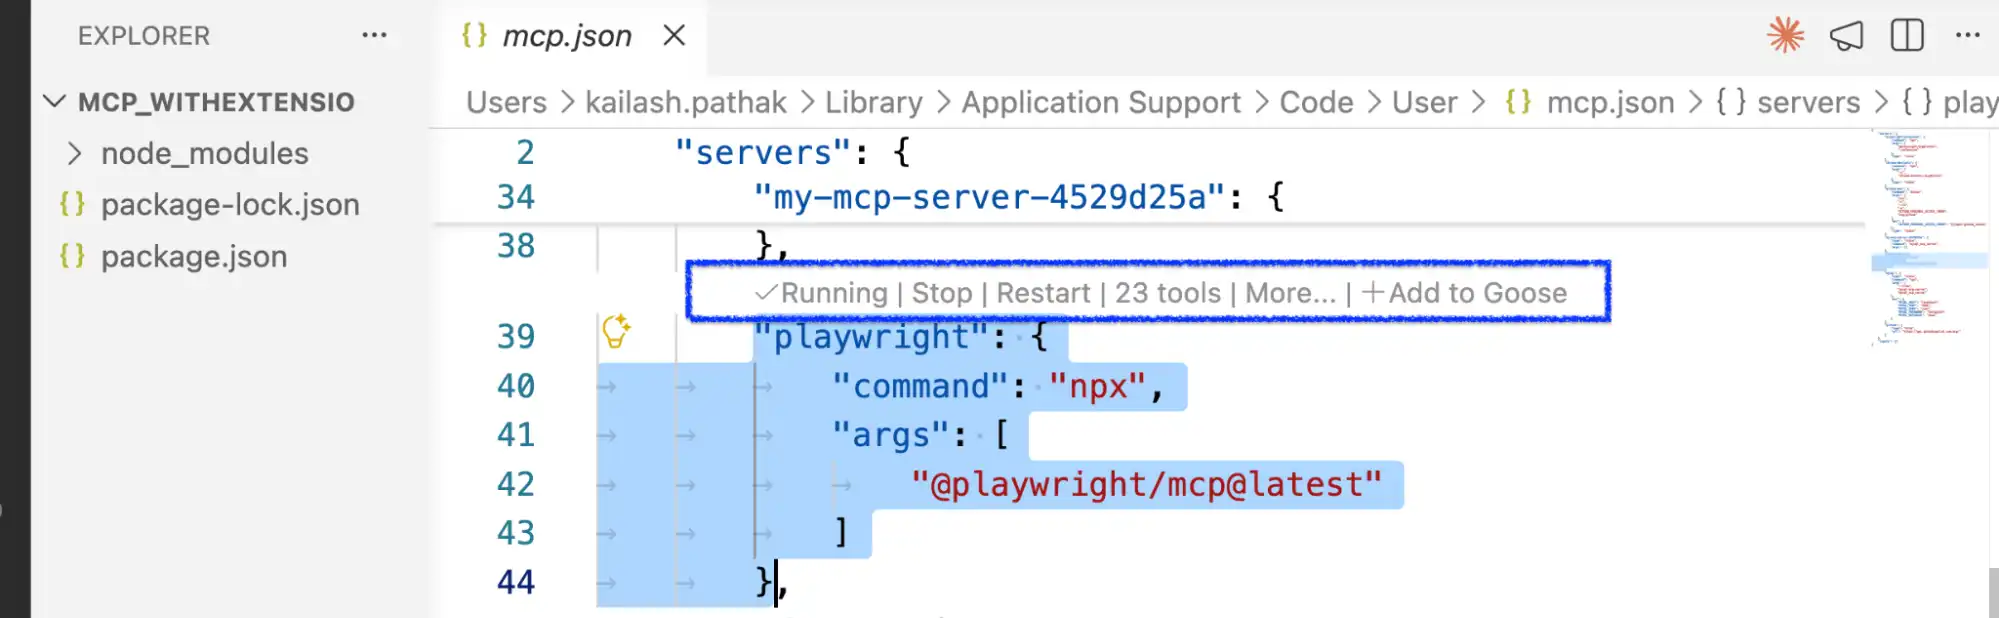Click "my-mcp-server-4529d25a" sticky line
The image size is (1999, 618).
pos(990,198)
